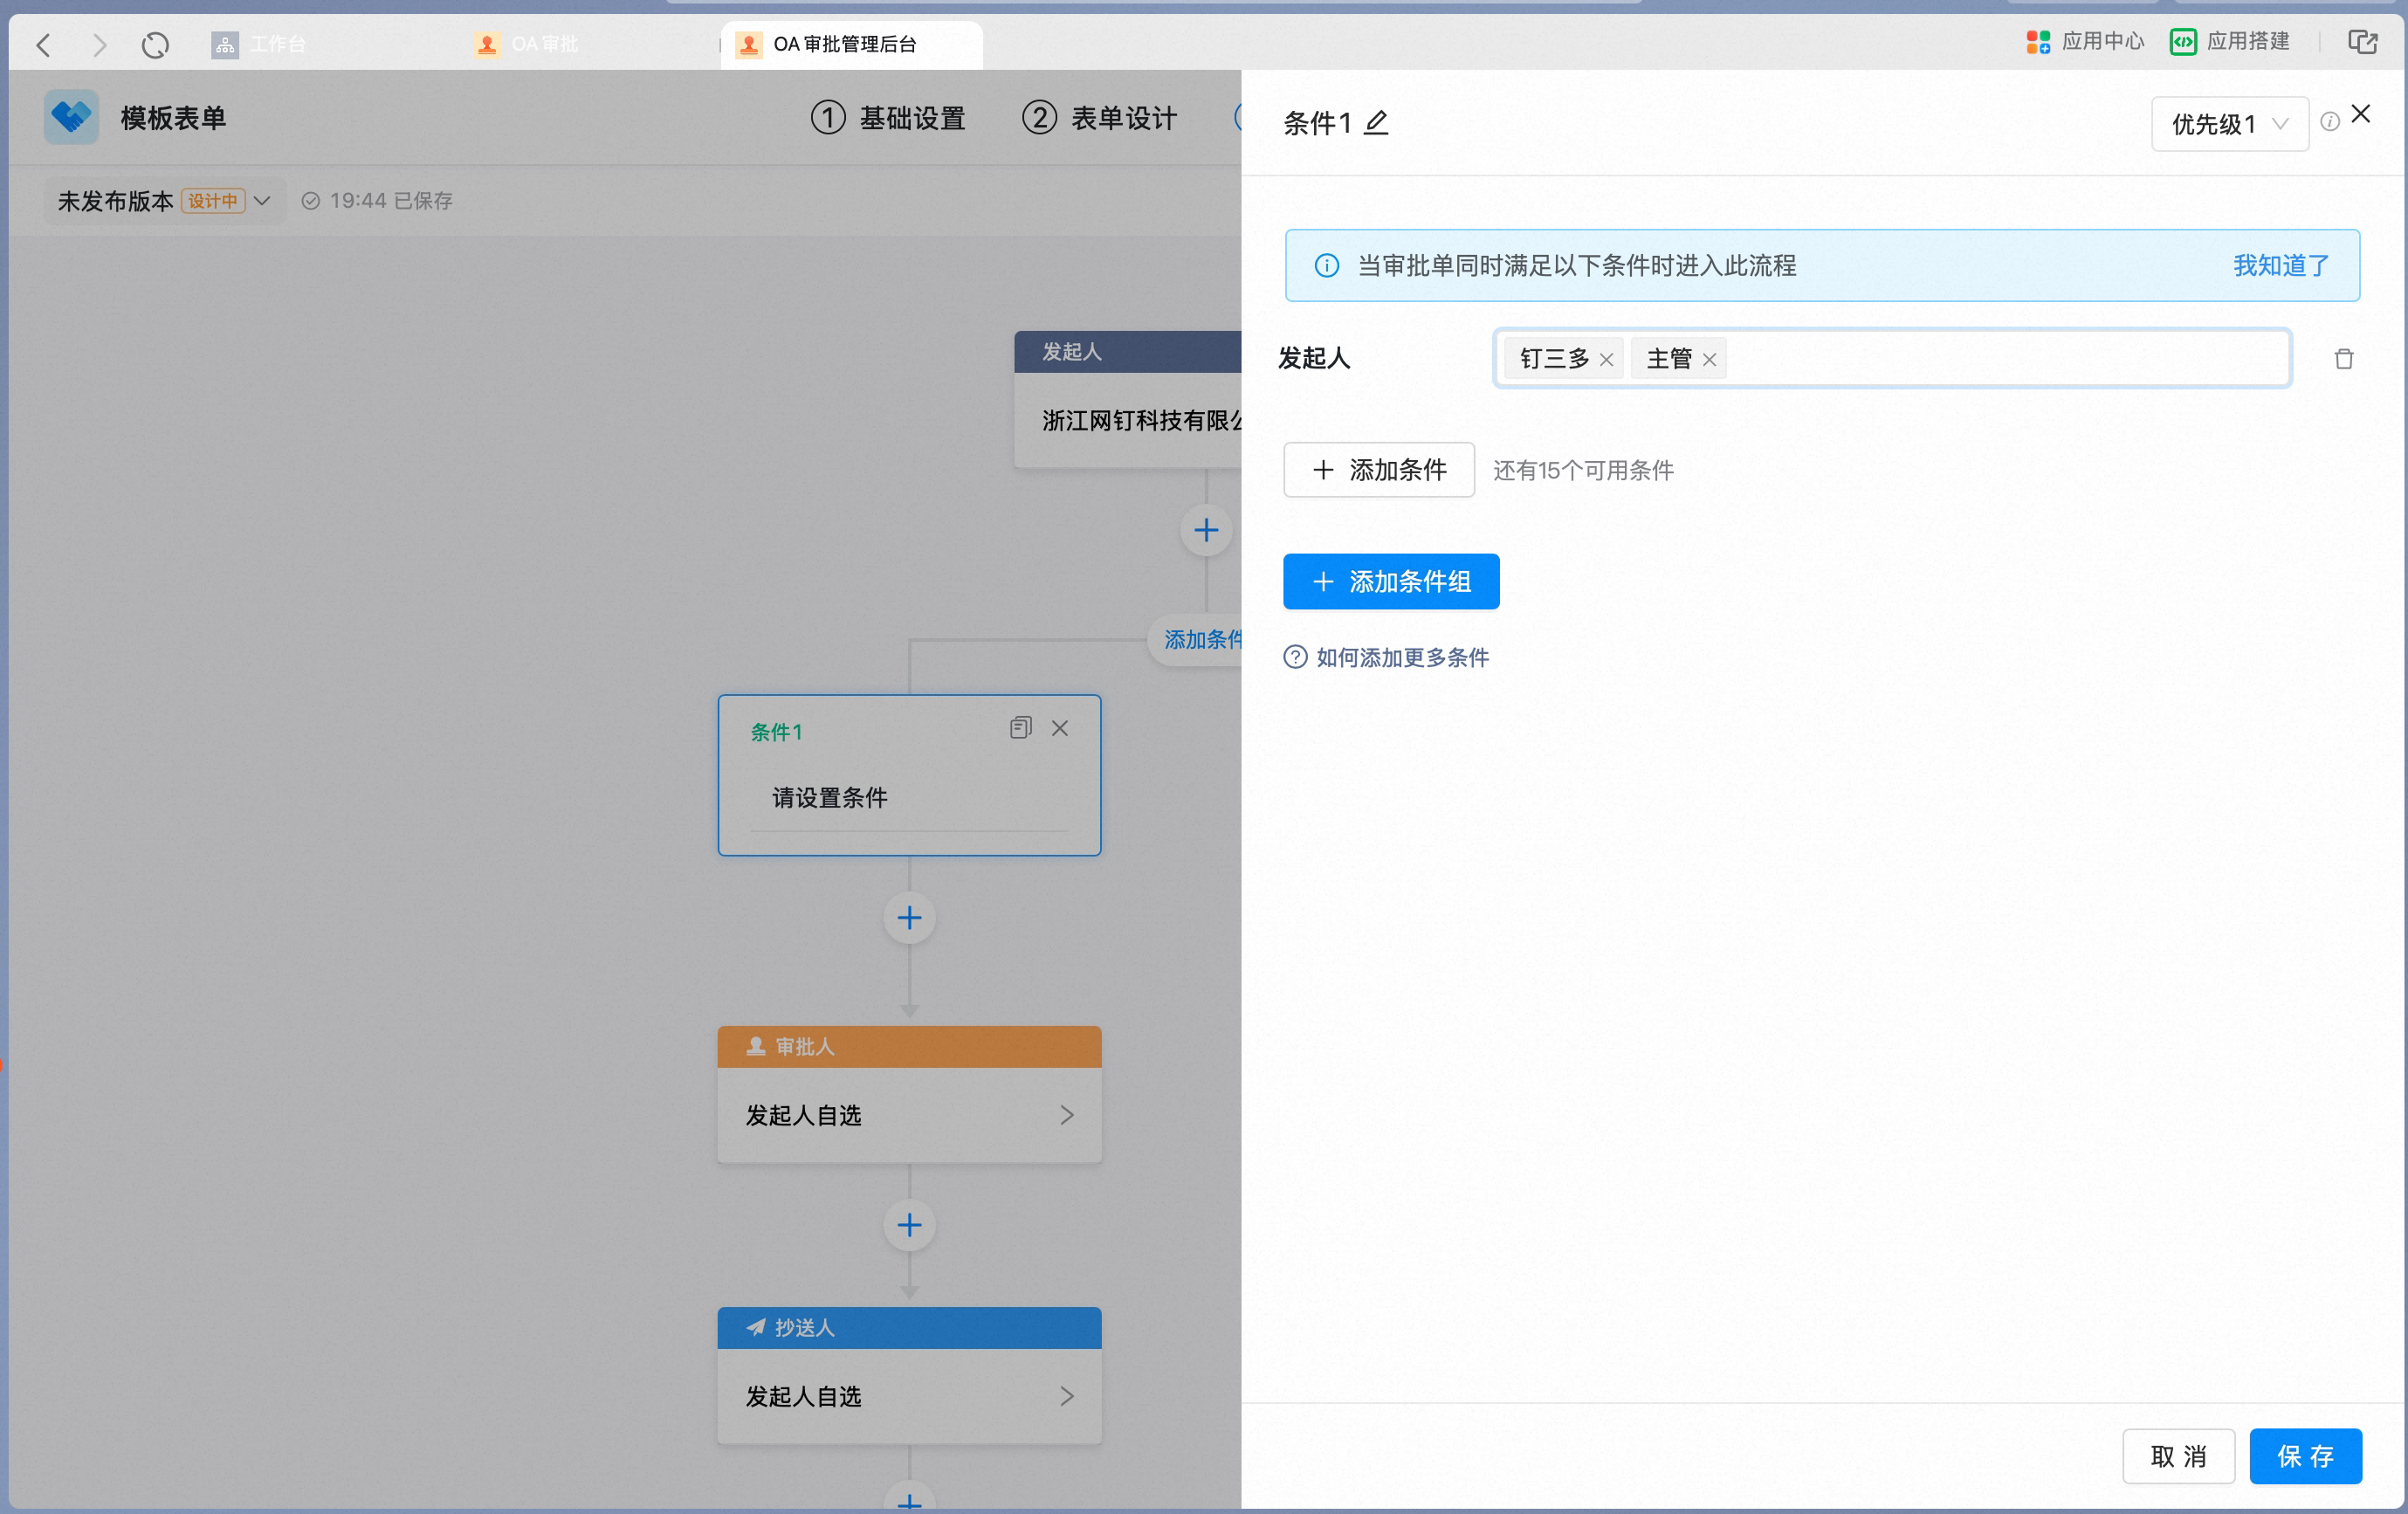Click 请设置条件 in the 条件1 card
The width and height of the screenshot is (2408, 1514).
tap(829, 797)
